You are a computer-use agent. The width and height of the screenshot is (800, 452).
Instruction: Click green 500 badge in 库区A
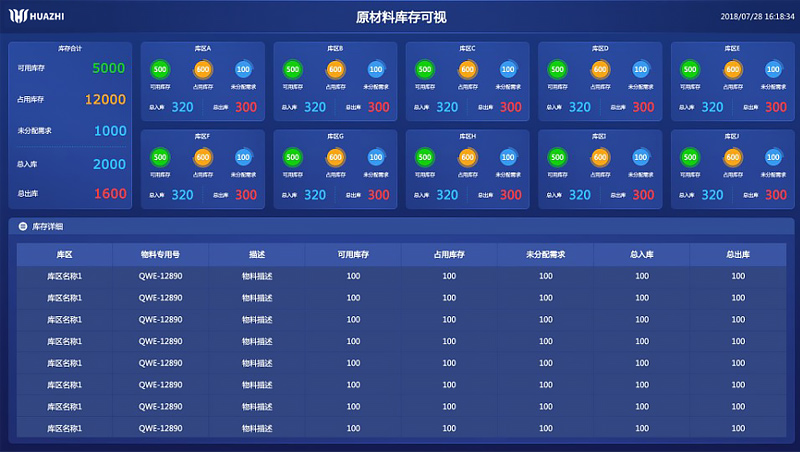point(160,69)
